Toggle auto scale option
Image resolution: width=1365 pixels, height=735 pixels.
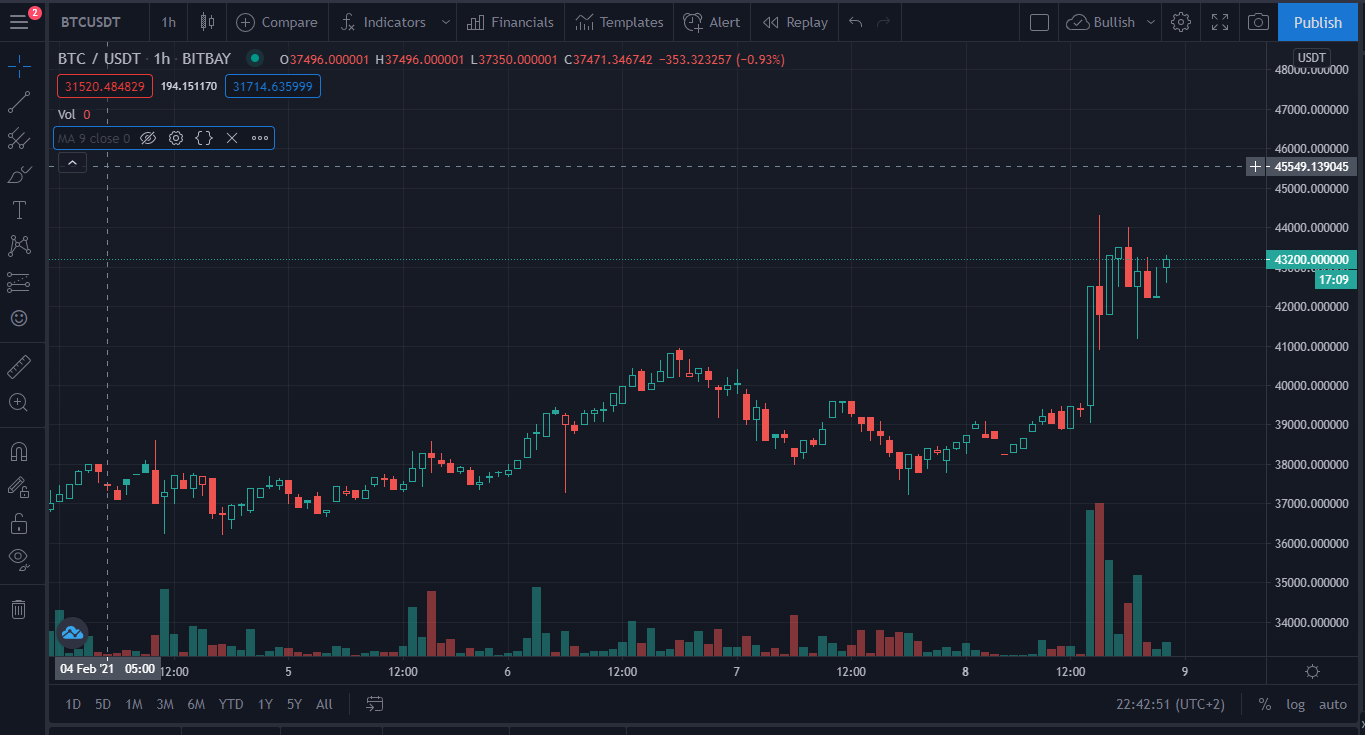point(1333,704)
